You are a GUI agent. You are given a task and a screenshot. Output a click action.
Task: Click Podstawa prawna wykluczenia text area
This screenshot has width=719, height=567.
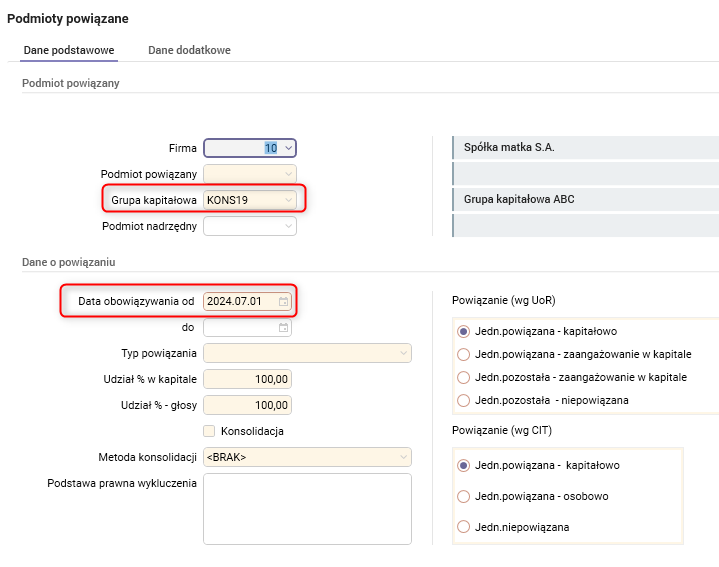coord(307,509)
